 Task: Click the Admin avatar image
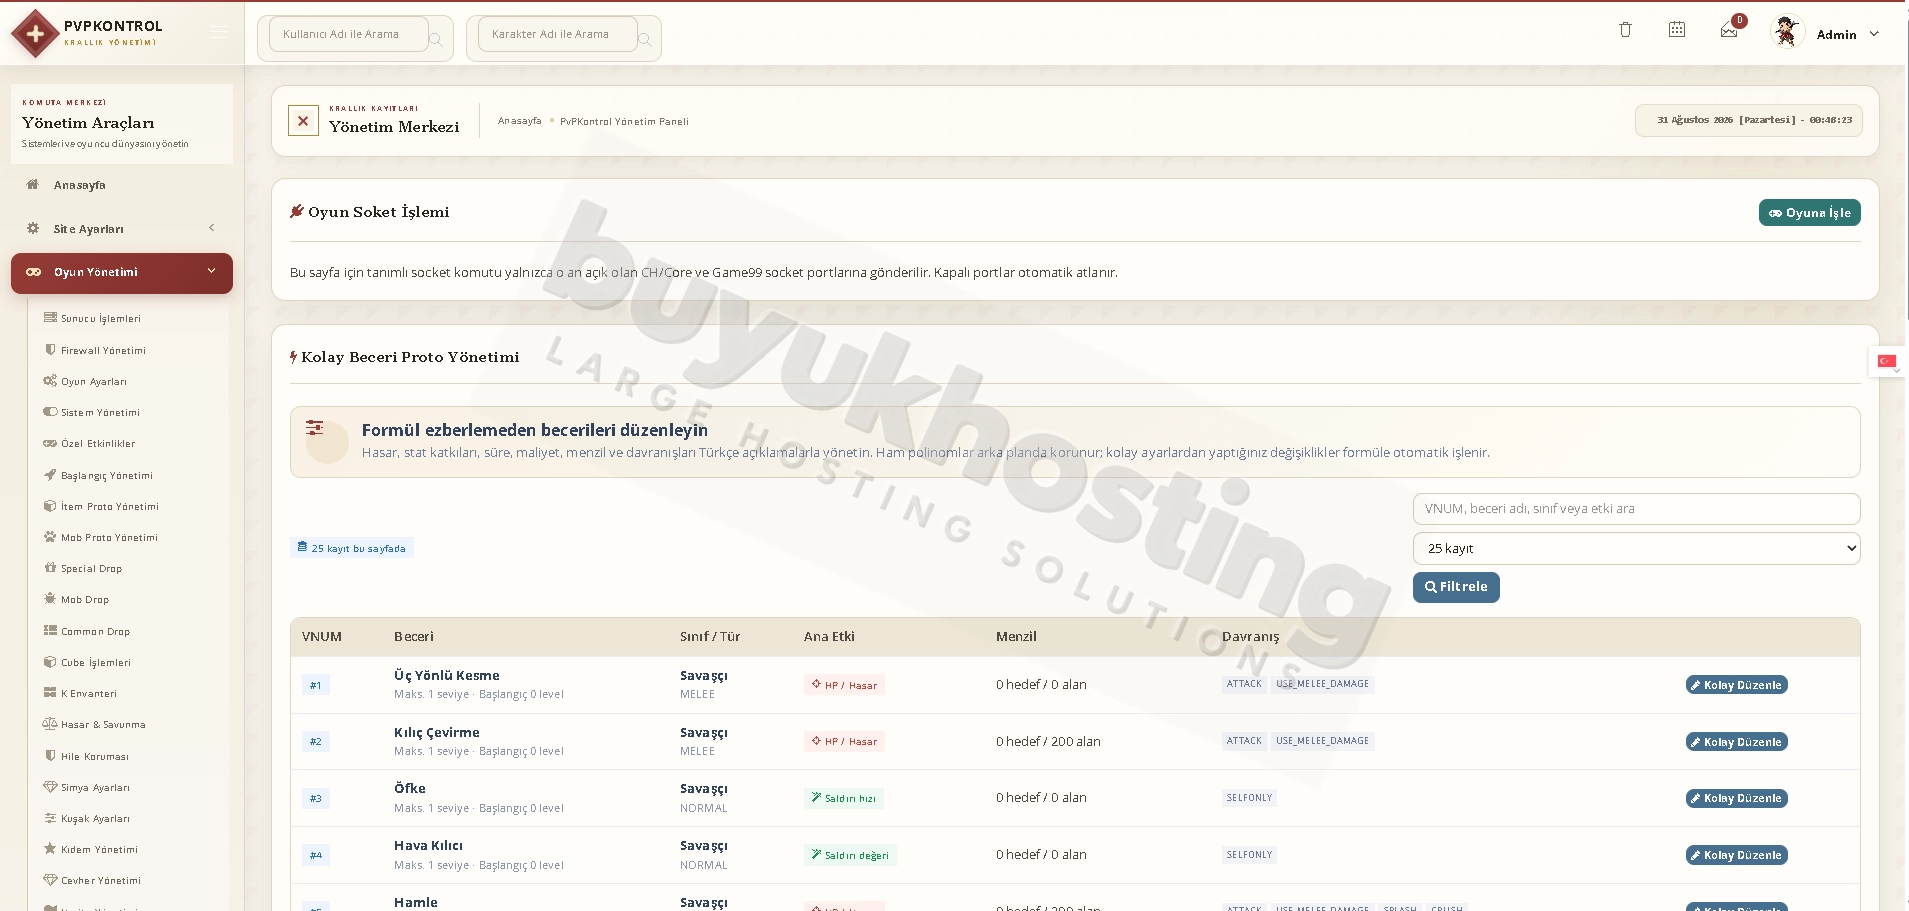click(x=1786, y=32)
